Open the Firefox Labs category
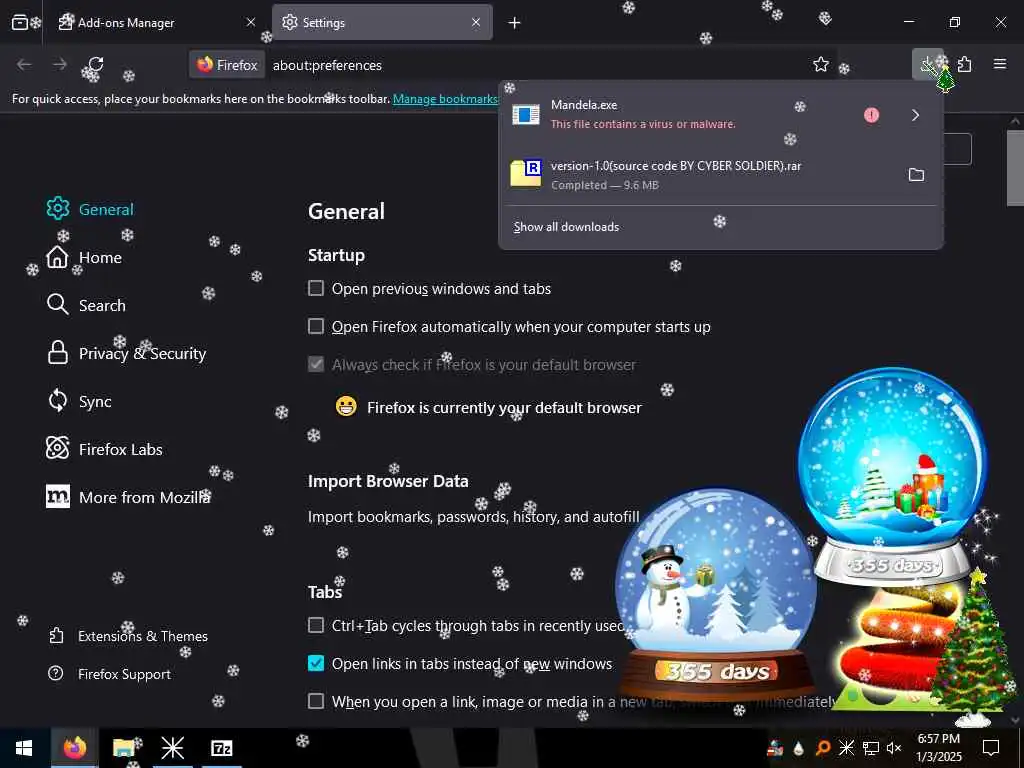 pyautogui.click(x=104, y=449)
